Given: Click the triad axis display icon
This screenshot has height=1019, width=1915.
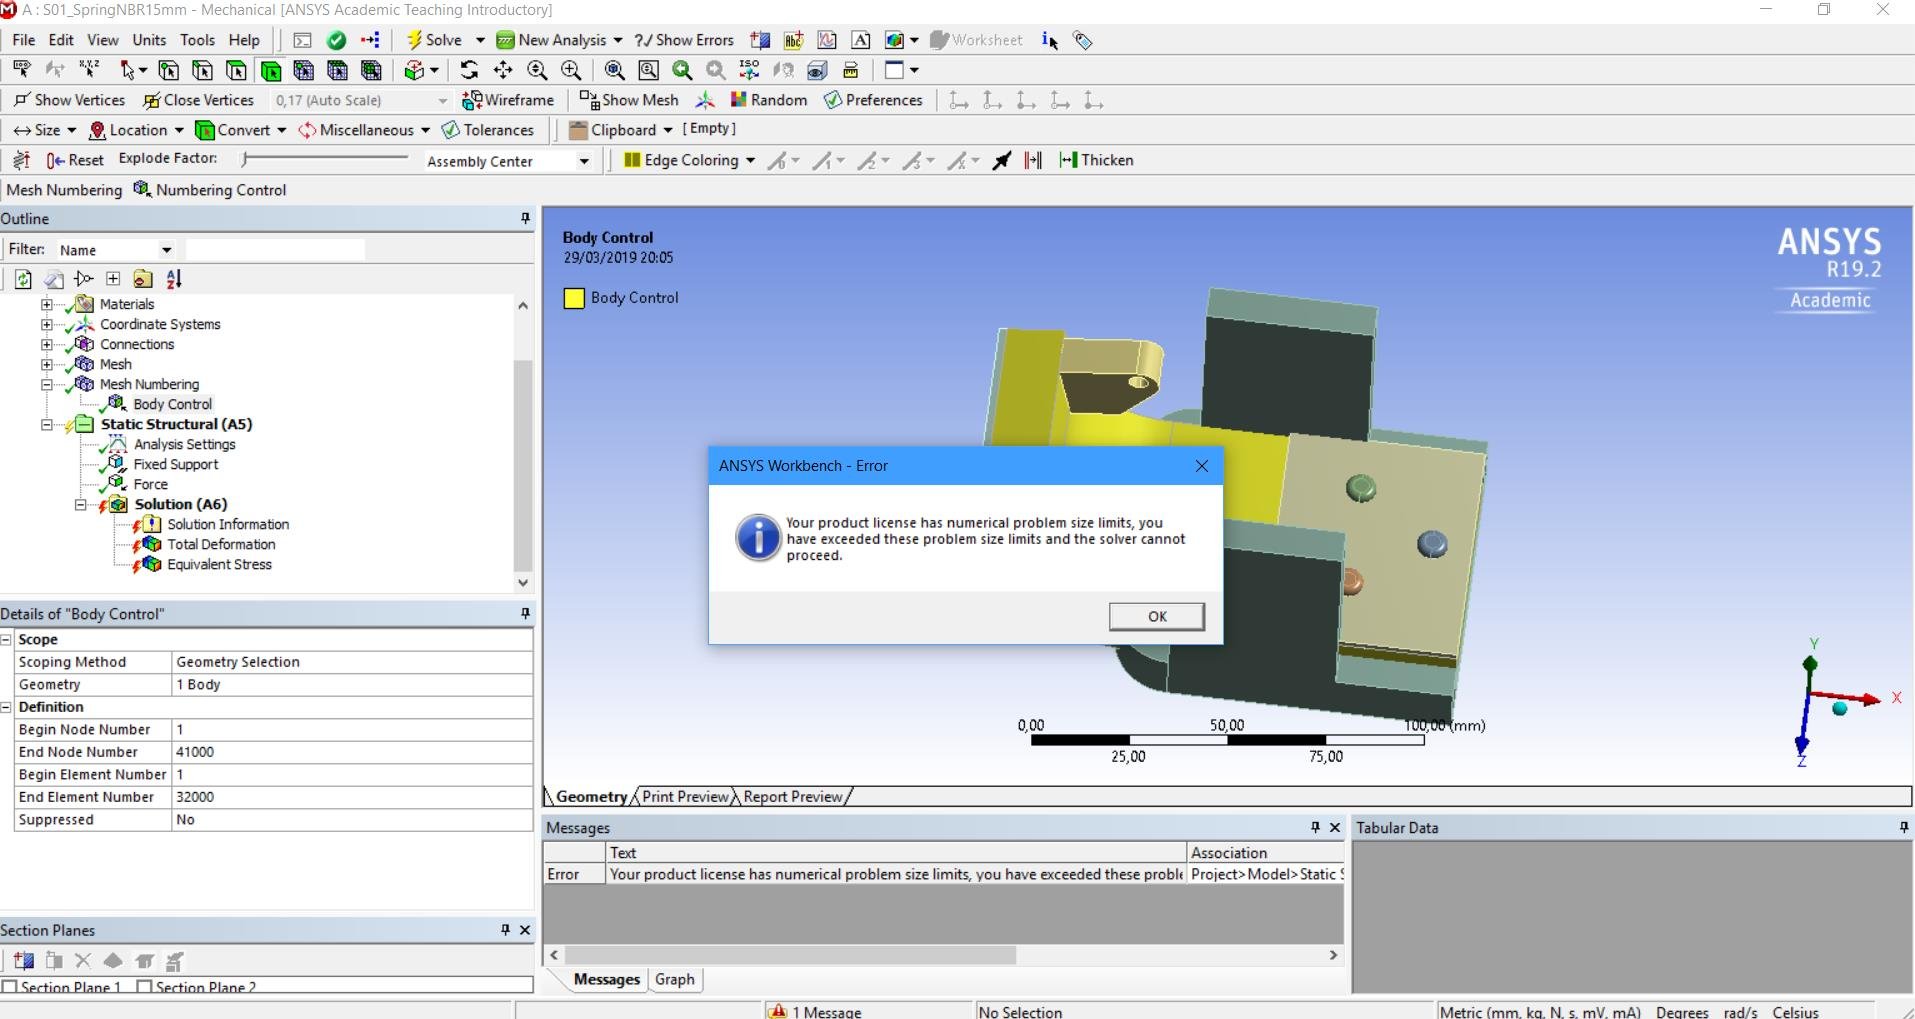Looking at the screenshot, I should click(705, 100).
